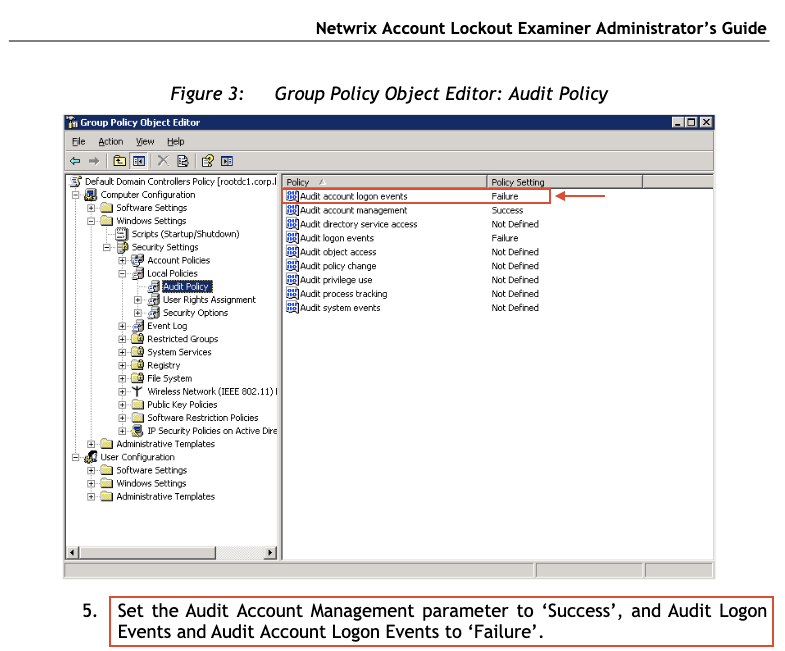785x651 pixels.
Task: Click right arrow of tree horizontal scrollbar
Action: [x=270, y=552]
